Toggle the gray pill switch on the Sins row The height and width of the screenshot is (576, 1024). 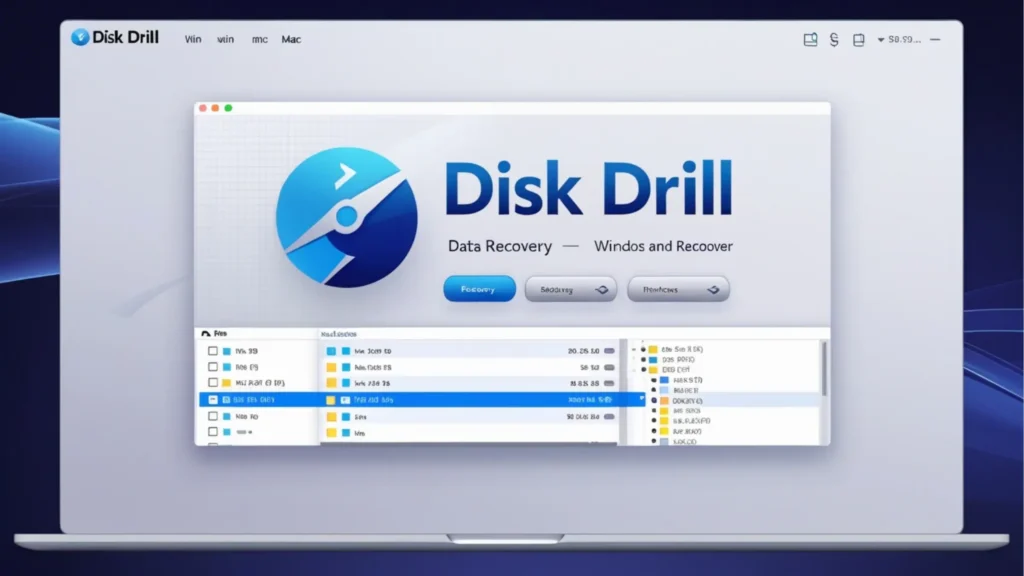click(x=609, y=416)
